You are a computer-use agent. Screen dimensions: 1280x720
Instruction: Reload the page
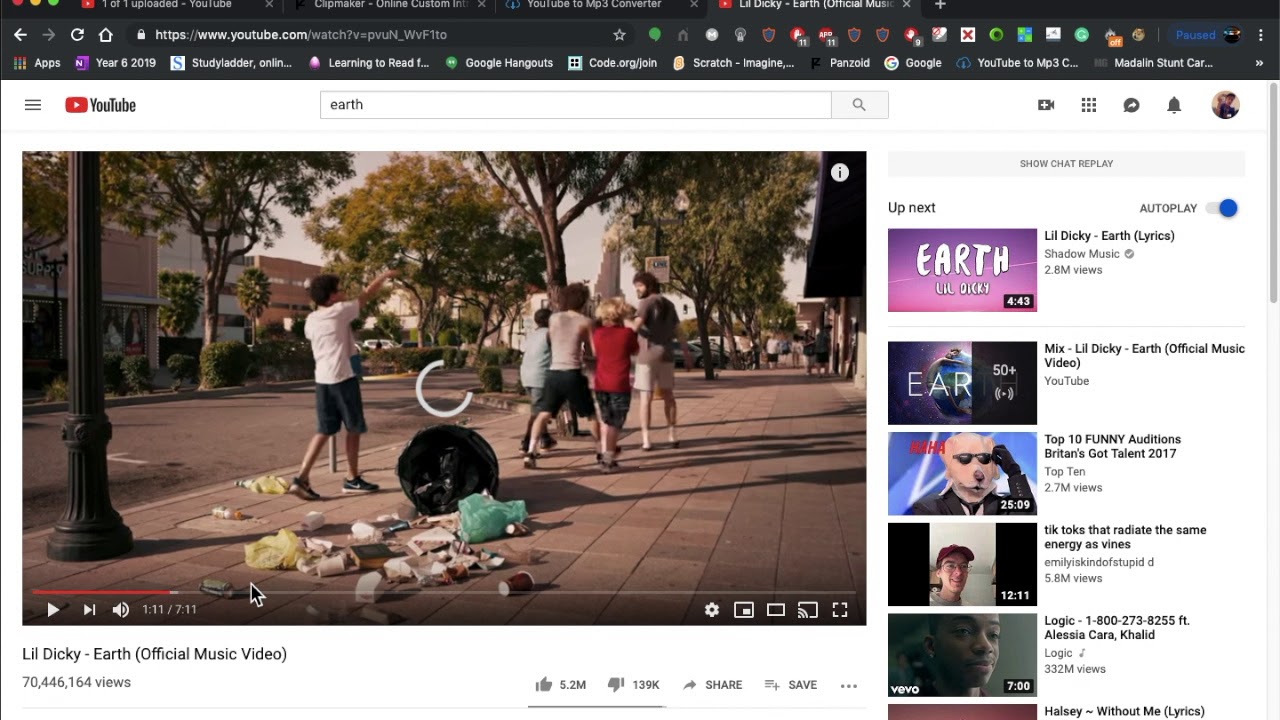(x=77, y=35)
